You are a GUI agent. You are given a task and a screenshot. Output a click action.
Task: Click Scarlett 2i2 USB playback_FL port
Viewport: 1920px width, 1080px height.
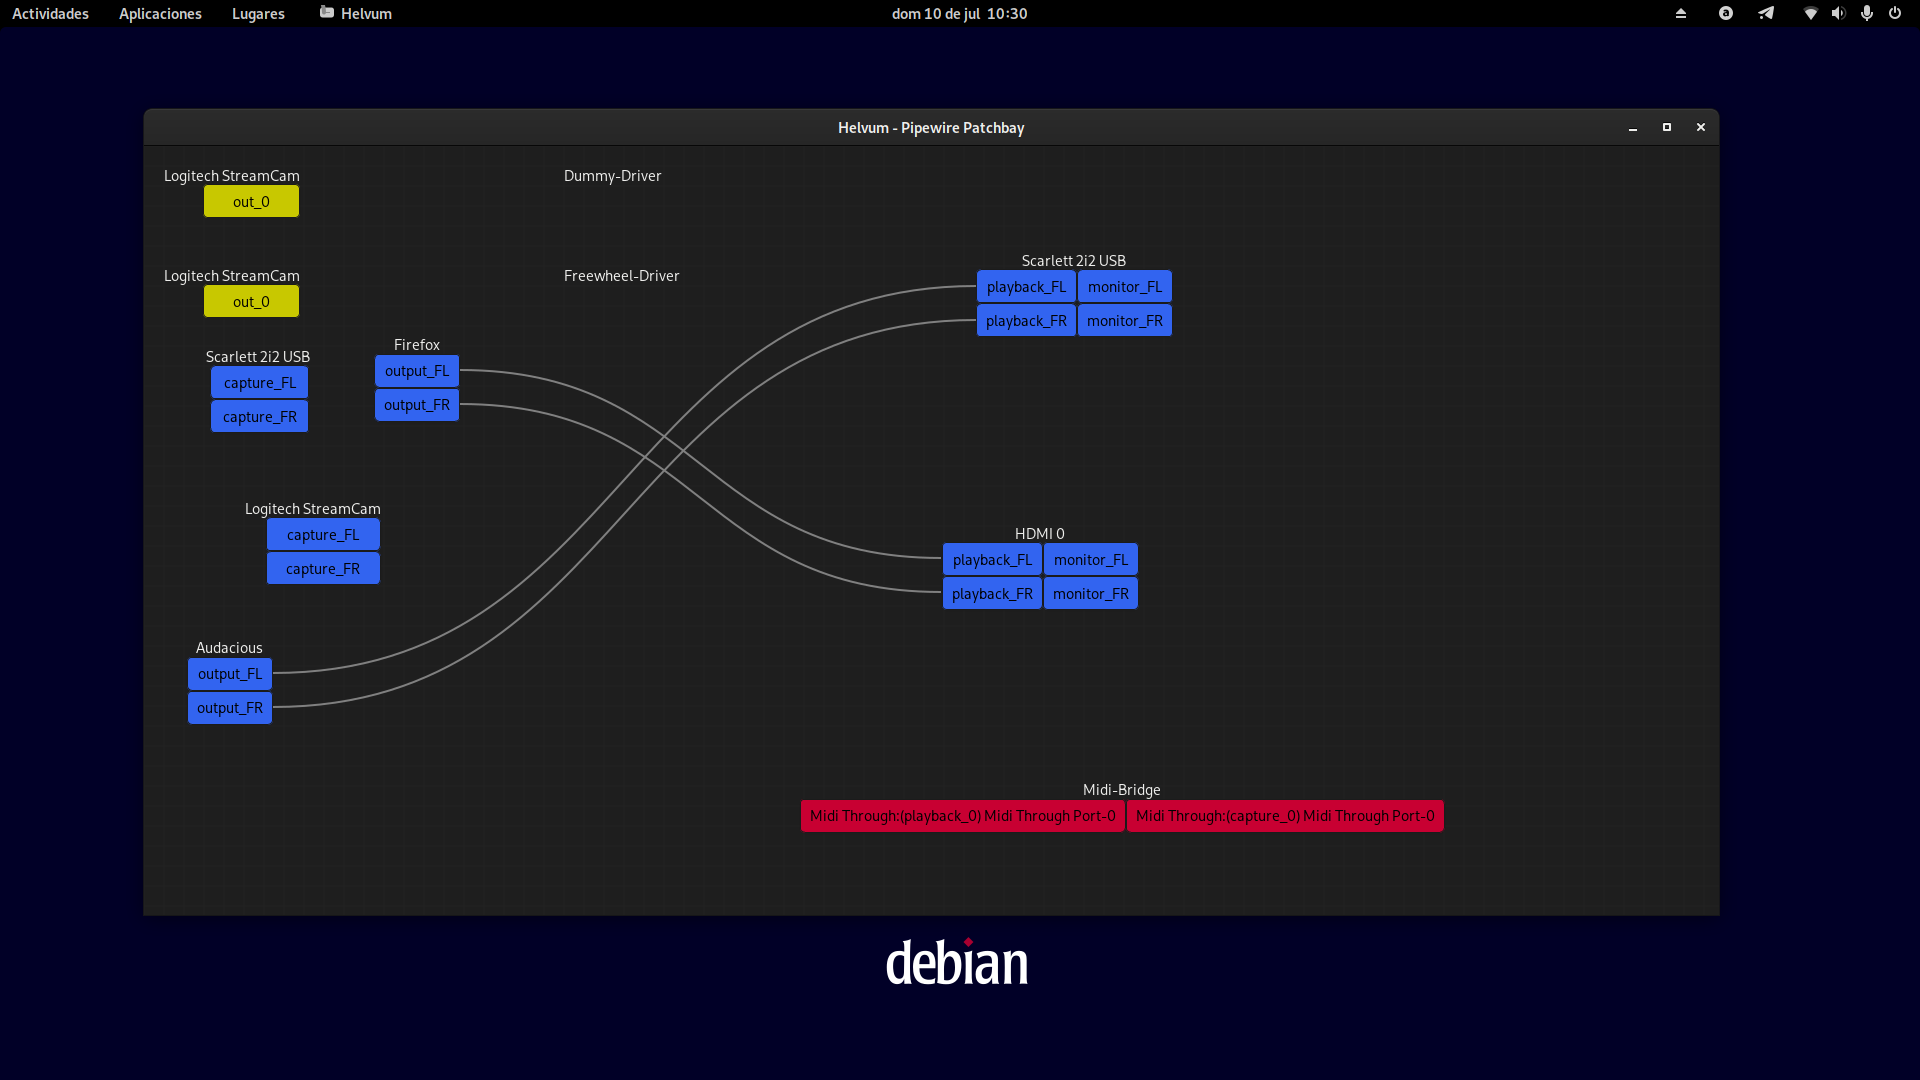pos(1026,287)
